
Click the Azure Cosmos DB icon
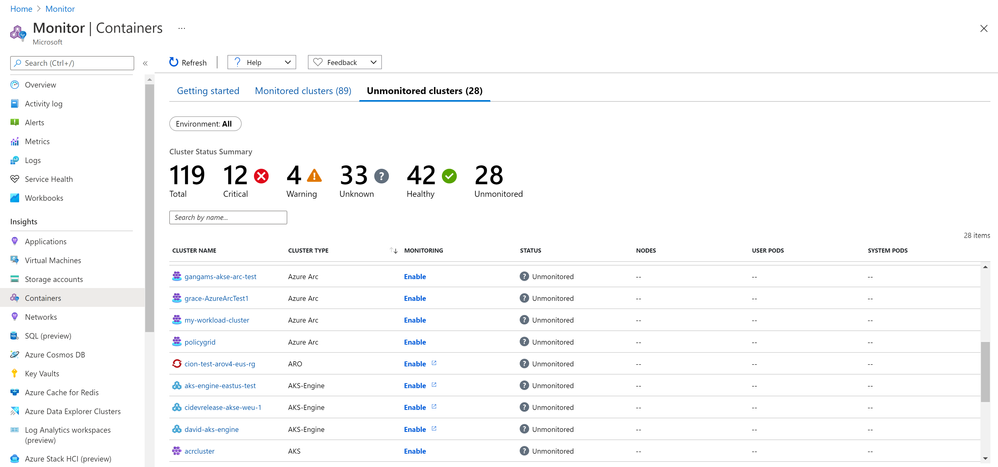click(x=15, y=355)
